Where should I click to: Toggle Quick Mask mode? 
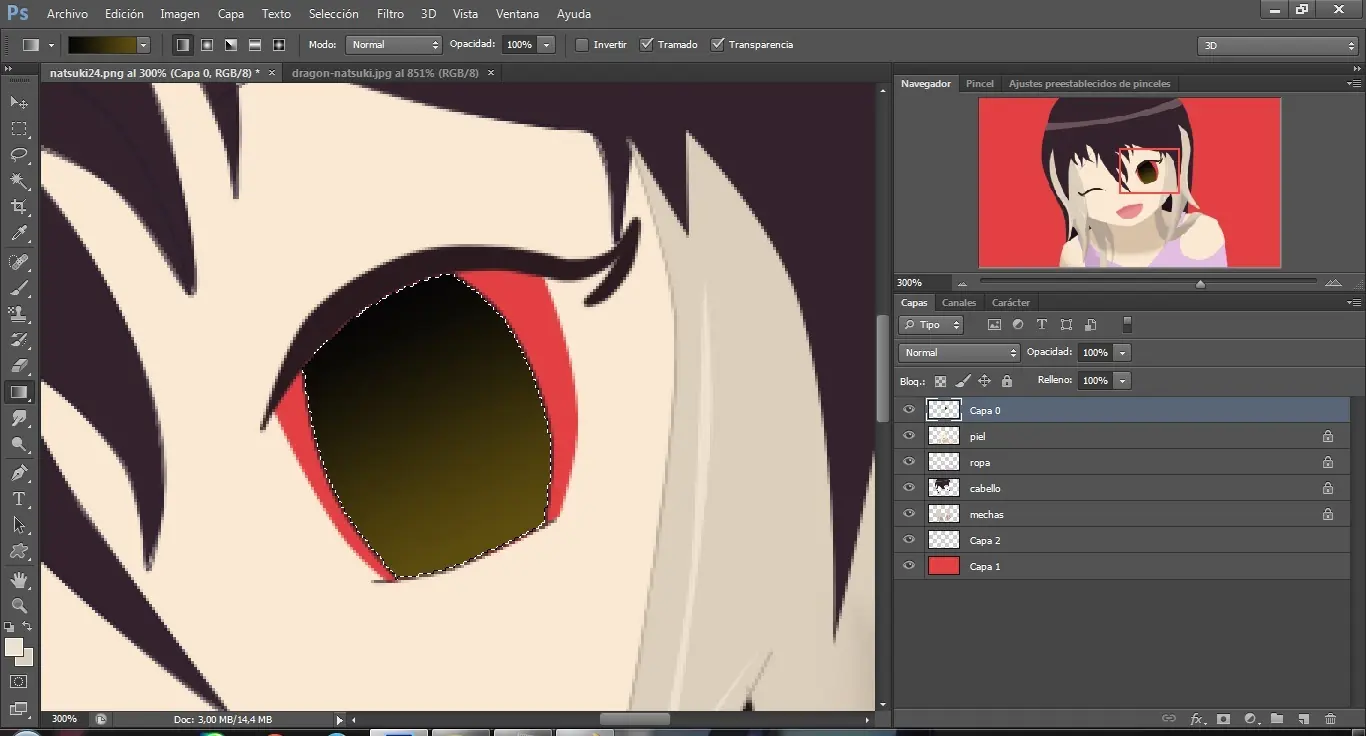(x=19, y=681)
